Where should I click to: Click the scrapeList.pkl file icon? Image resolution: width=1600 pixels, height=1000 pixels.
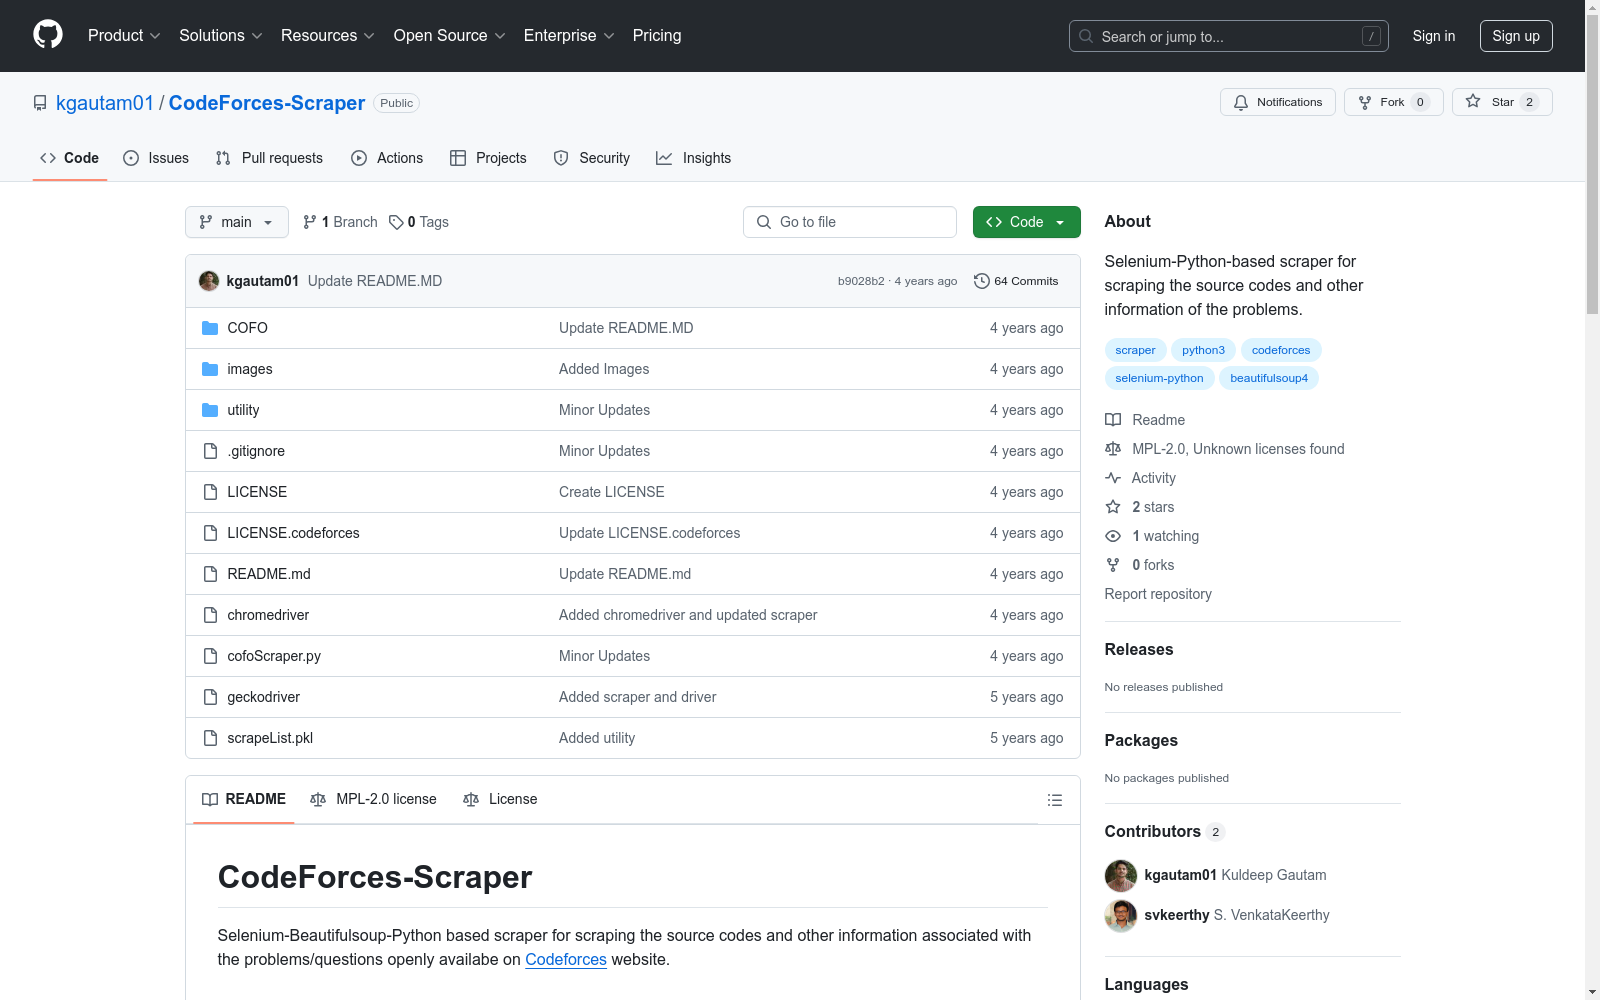click(210, 738)
